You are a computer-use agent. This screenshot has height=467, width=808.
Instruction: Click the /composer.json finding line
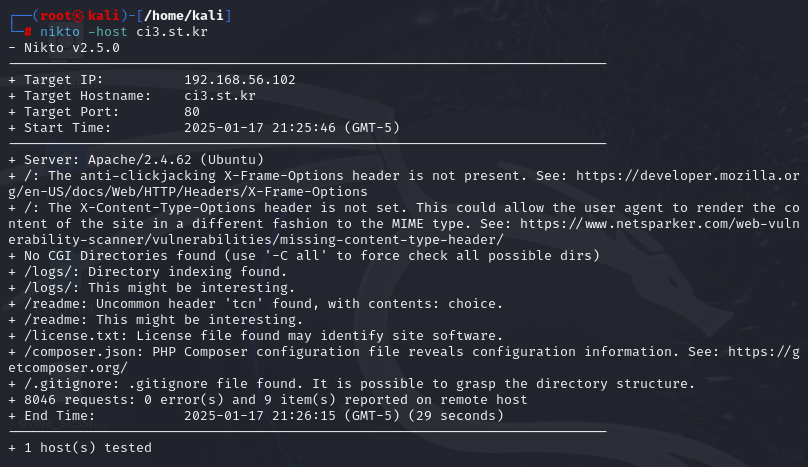point(404,359)
